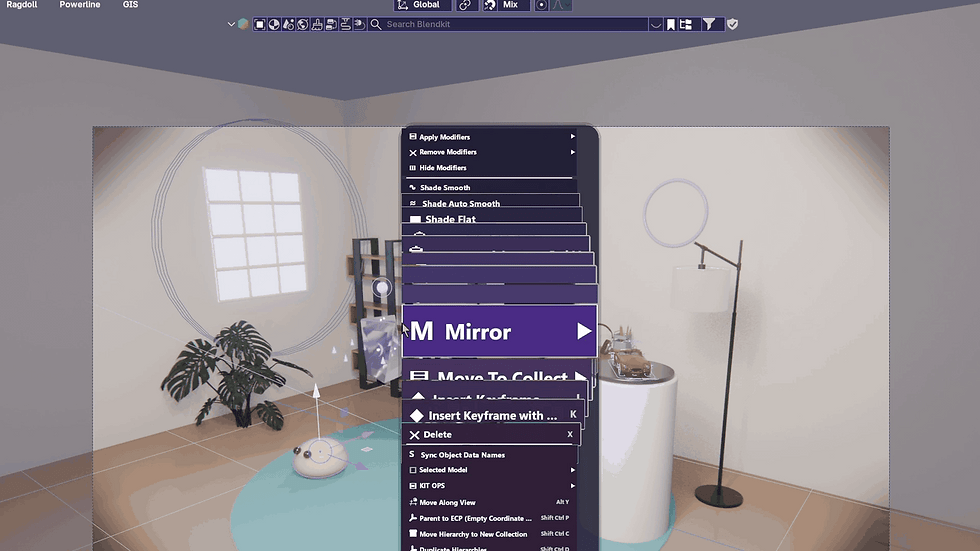Open the Mirror submenu
The image size is (980, 551).
tap(499, 331)
